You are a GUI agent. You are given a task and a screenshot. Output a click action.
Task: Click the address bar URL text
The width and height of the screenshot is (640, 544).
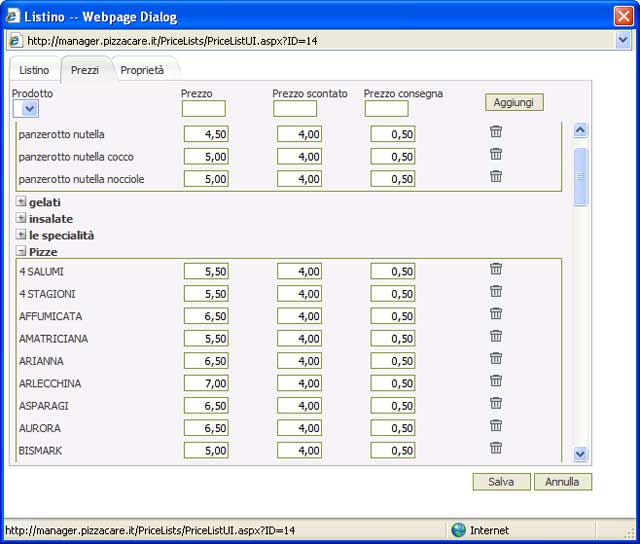172,41
